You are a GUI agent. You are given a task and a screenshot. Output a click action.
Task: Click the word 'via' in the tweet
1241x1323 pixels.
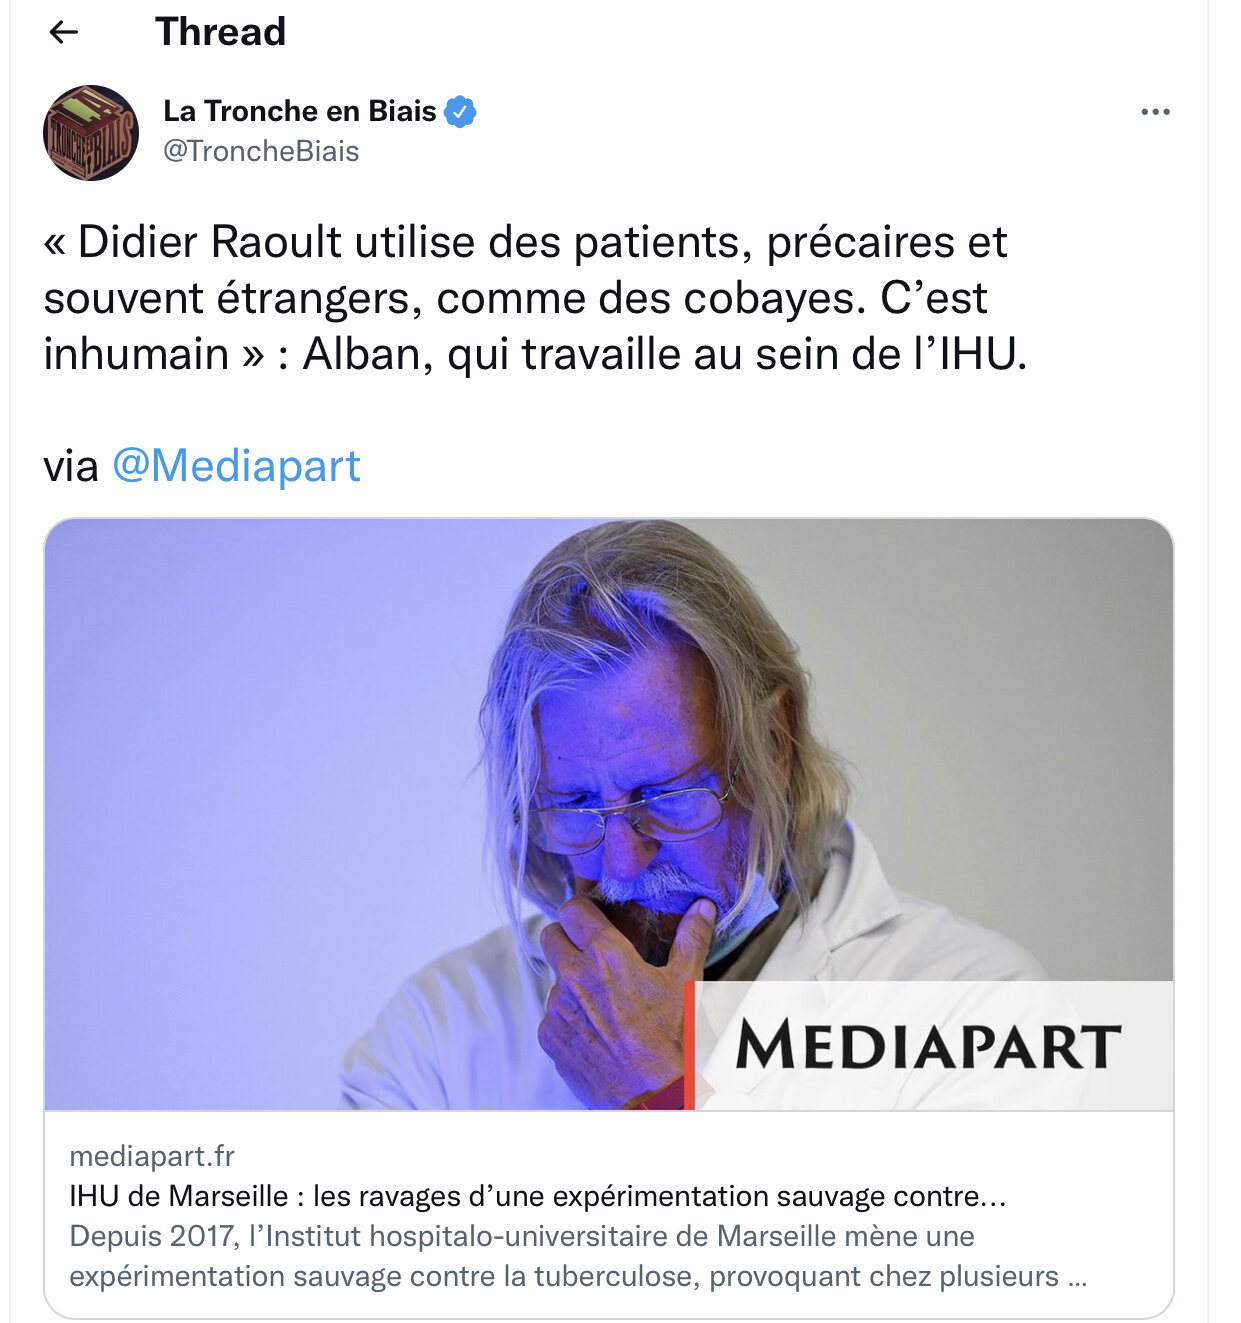[x=71, y=466]
